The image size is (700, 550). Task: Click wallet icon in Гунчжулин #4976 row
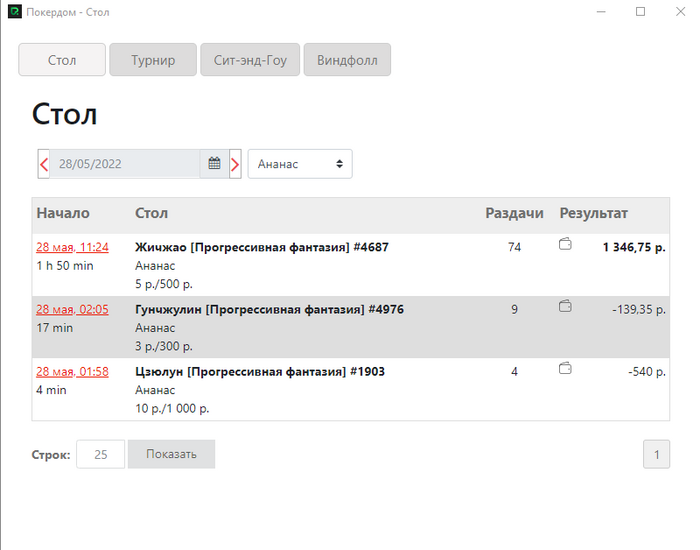(x=565, y=307)
